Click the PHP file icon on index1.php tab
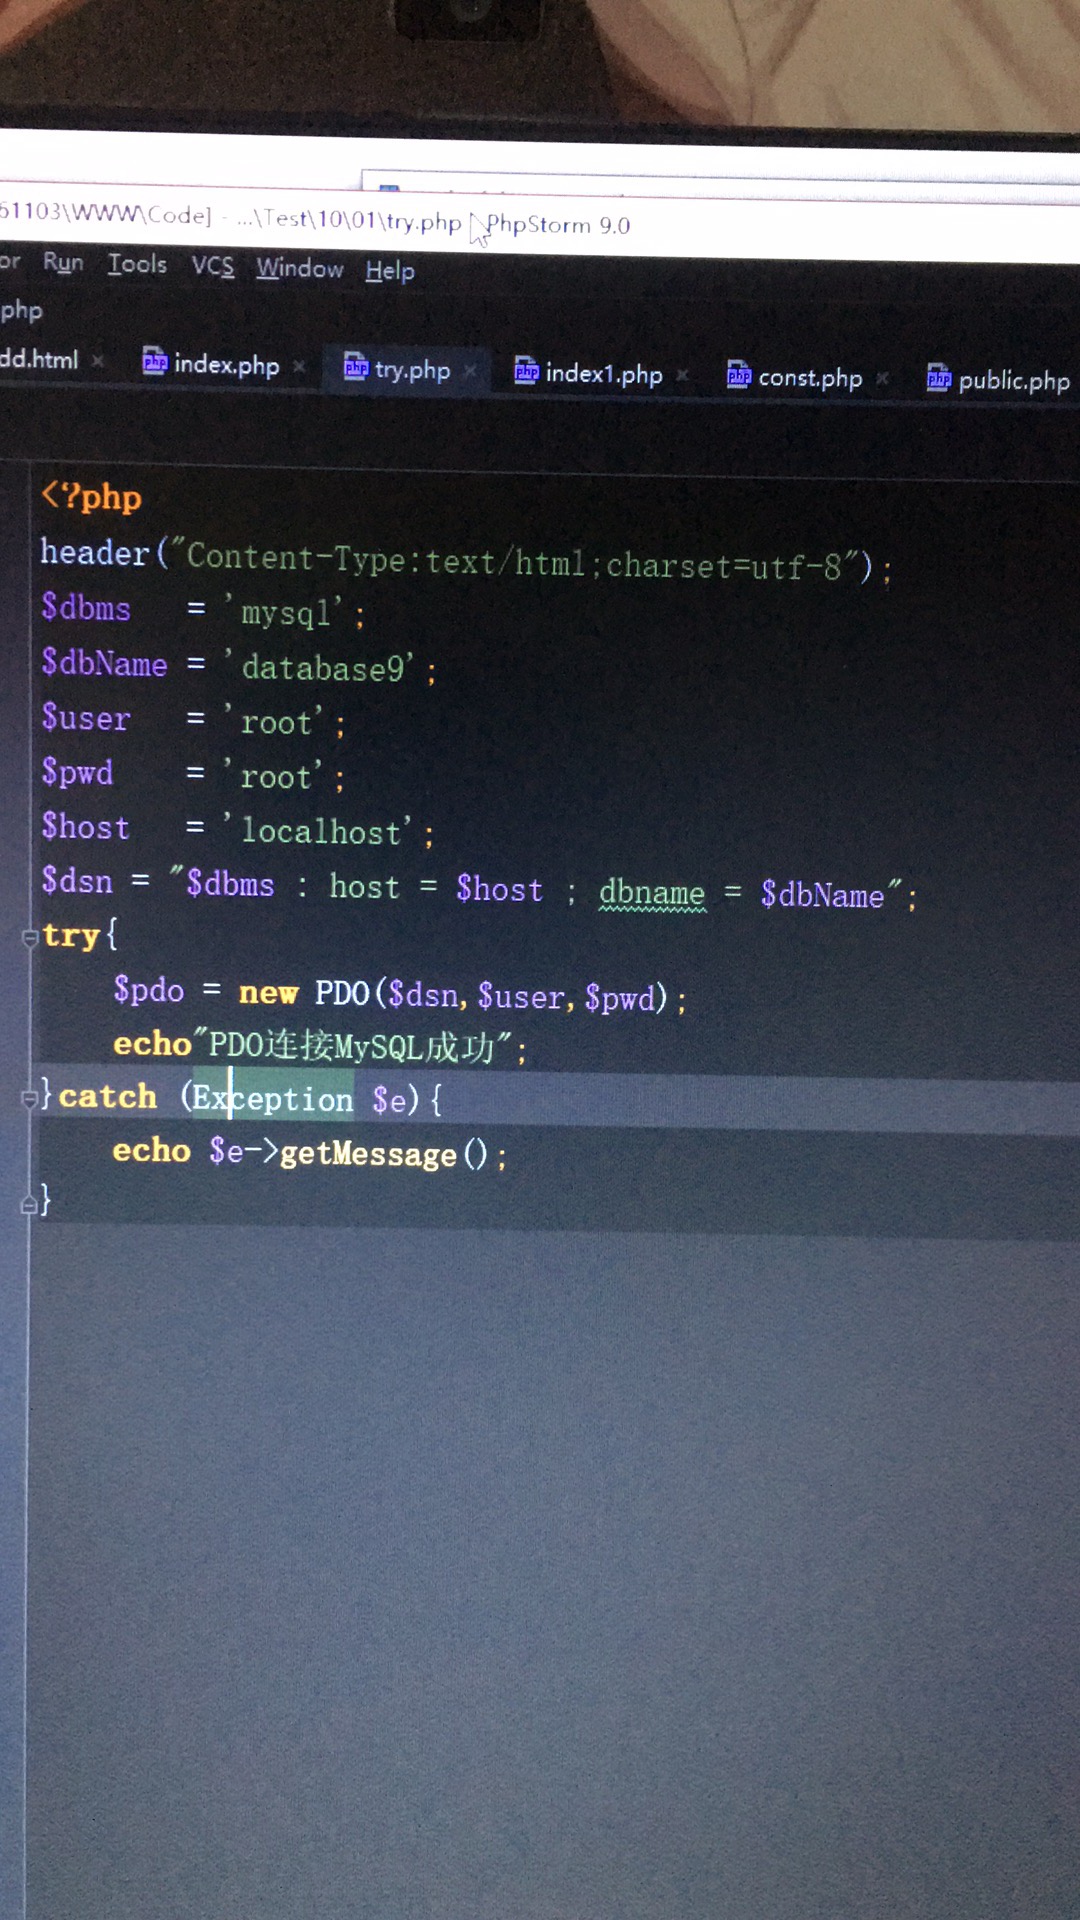This screenshot has width=1080, height=1920. [x=527, y=371]
